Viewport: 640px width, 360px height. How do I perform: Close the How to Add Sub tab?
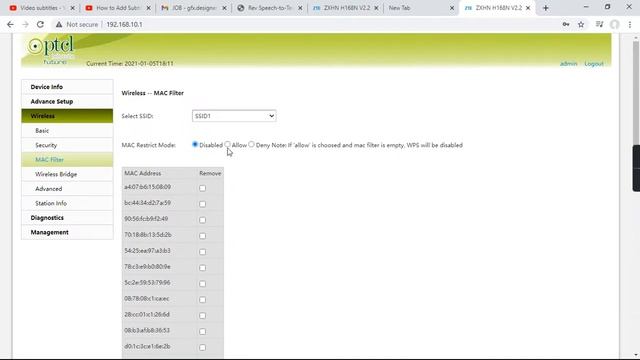[x=148, y=8]
